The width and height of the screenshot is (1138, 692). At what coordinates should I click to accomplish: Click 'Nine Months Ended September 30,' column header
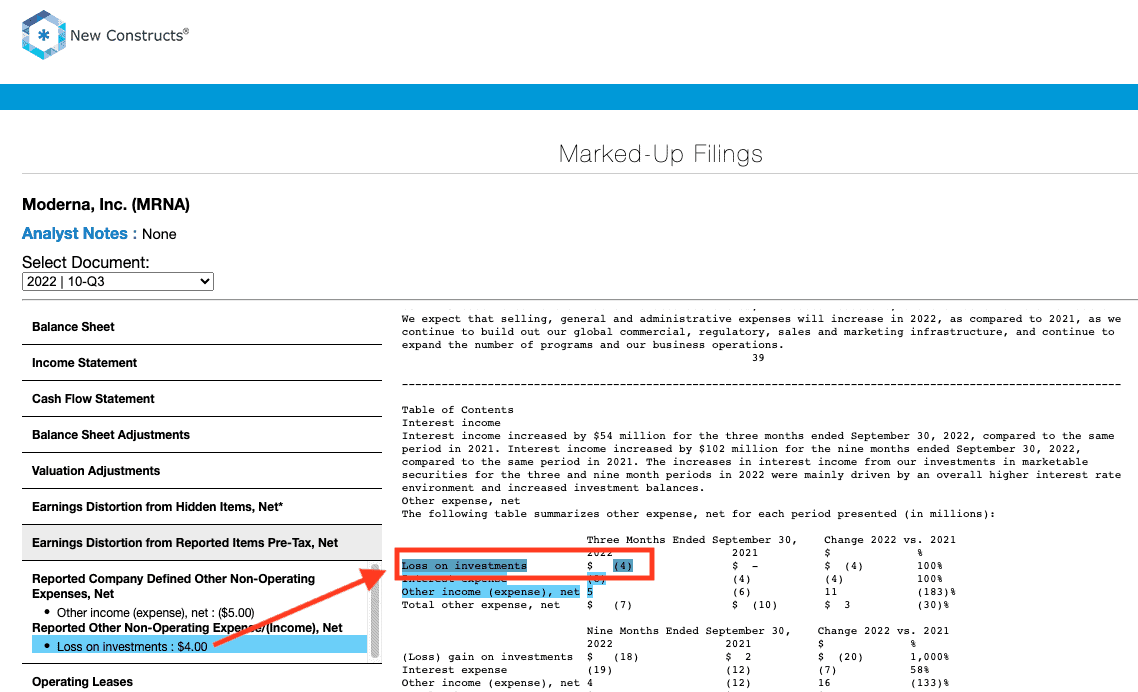[689, 631]
